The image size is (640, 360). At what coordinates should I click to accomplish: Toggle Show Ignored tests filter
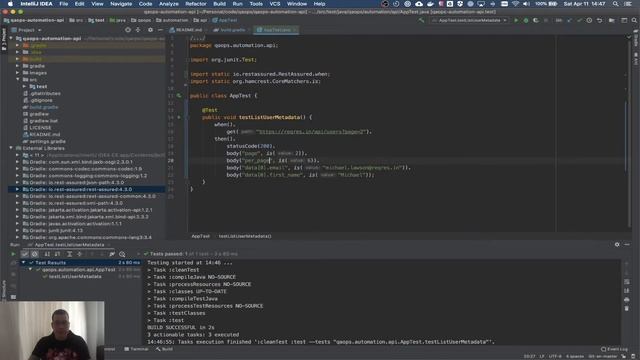click(35, 254)
